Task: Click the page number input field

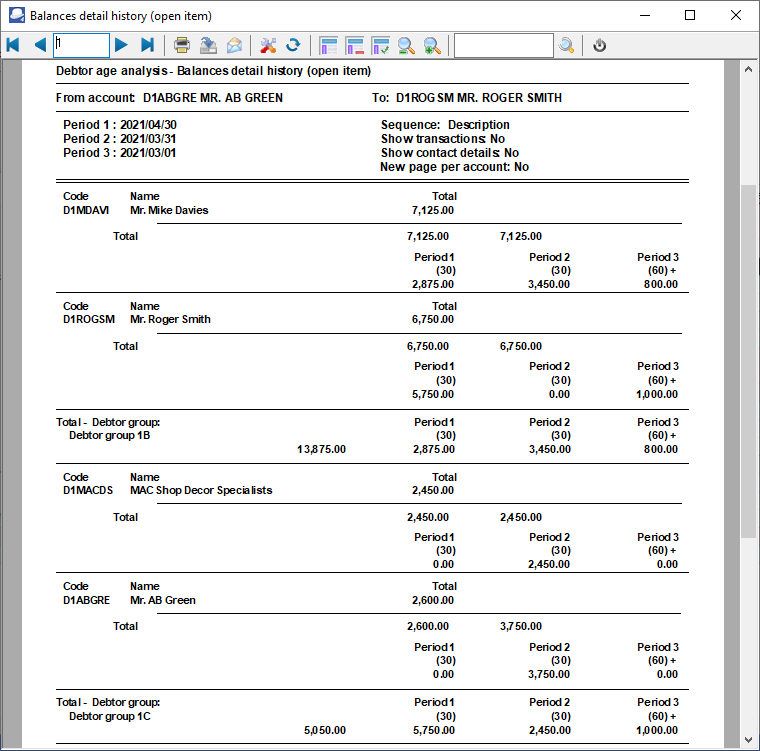Action: point(81,45)
